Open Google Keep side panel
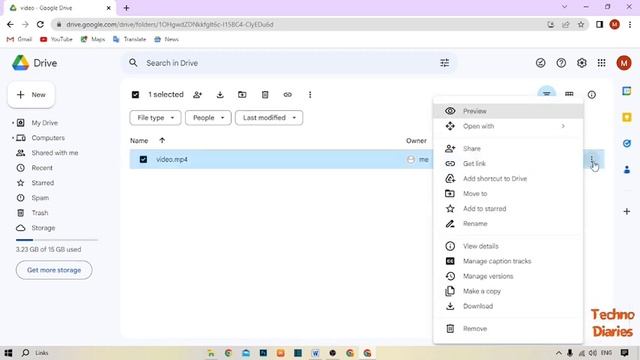This screenshot has height=360, width=640. [x=627, y=118]
